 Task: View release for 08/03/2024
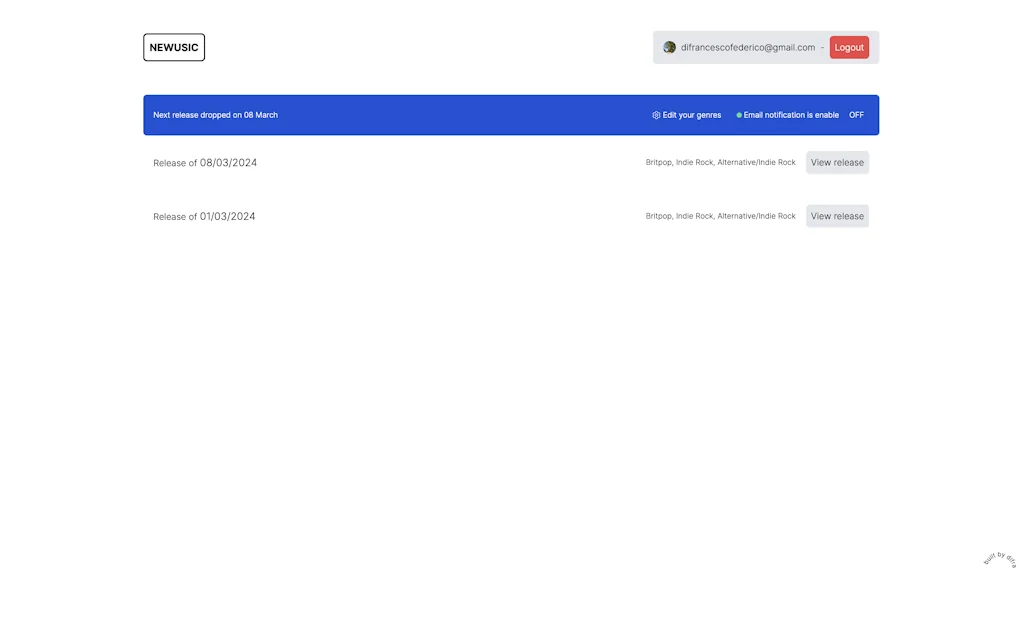837,162
